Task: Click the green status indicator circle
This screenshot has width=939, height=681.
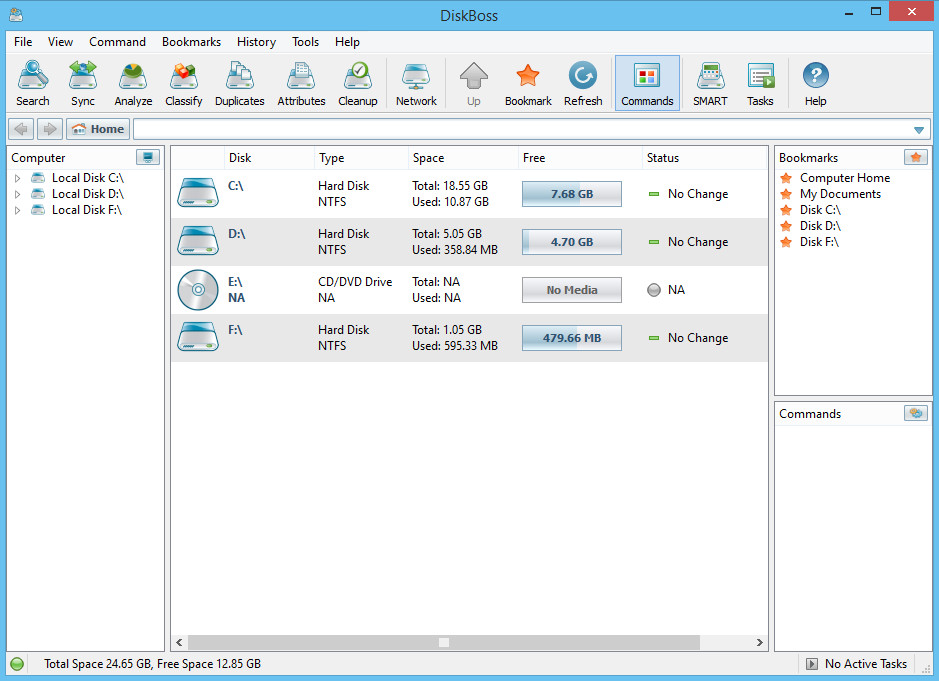Action: [17, 664]
